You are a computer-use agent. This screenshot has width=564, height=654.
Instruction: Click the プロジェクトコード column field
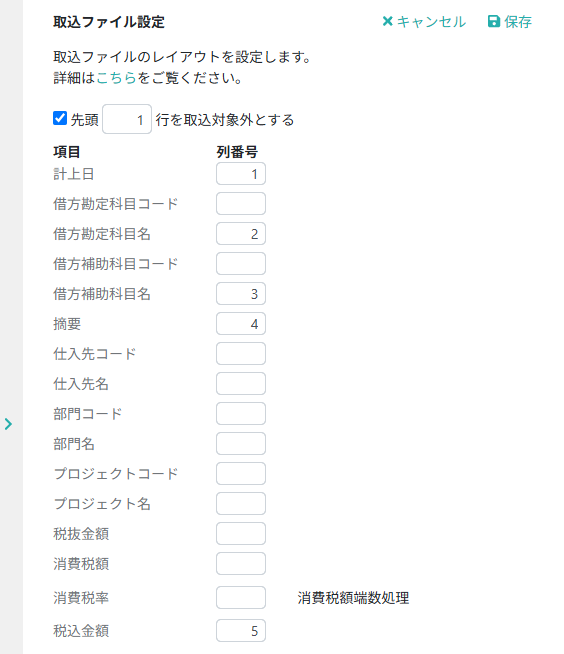point(241,473)
